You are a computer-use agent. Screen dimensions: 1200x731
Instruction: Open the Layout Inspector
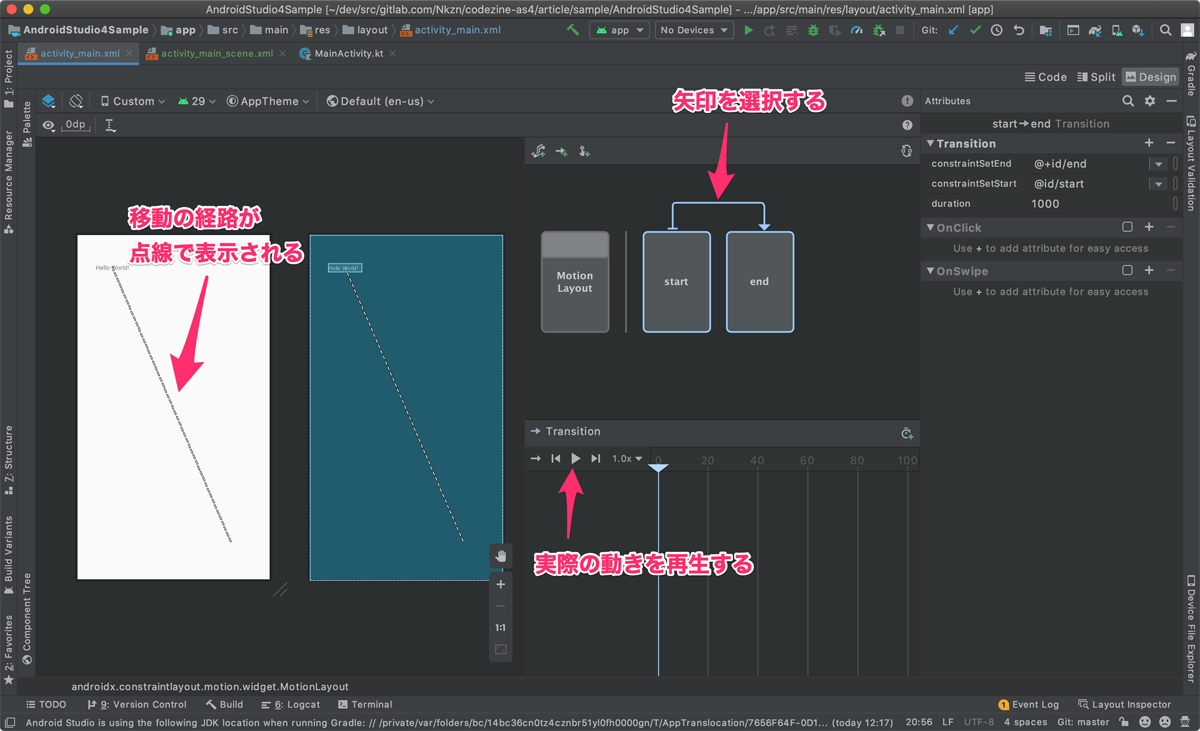click(x=1124, y=704)
